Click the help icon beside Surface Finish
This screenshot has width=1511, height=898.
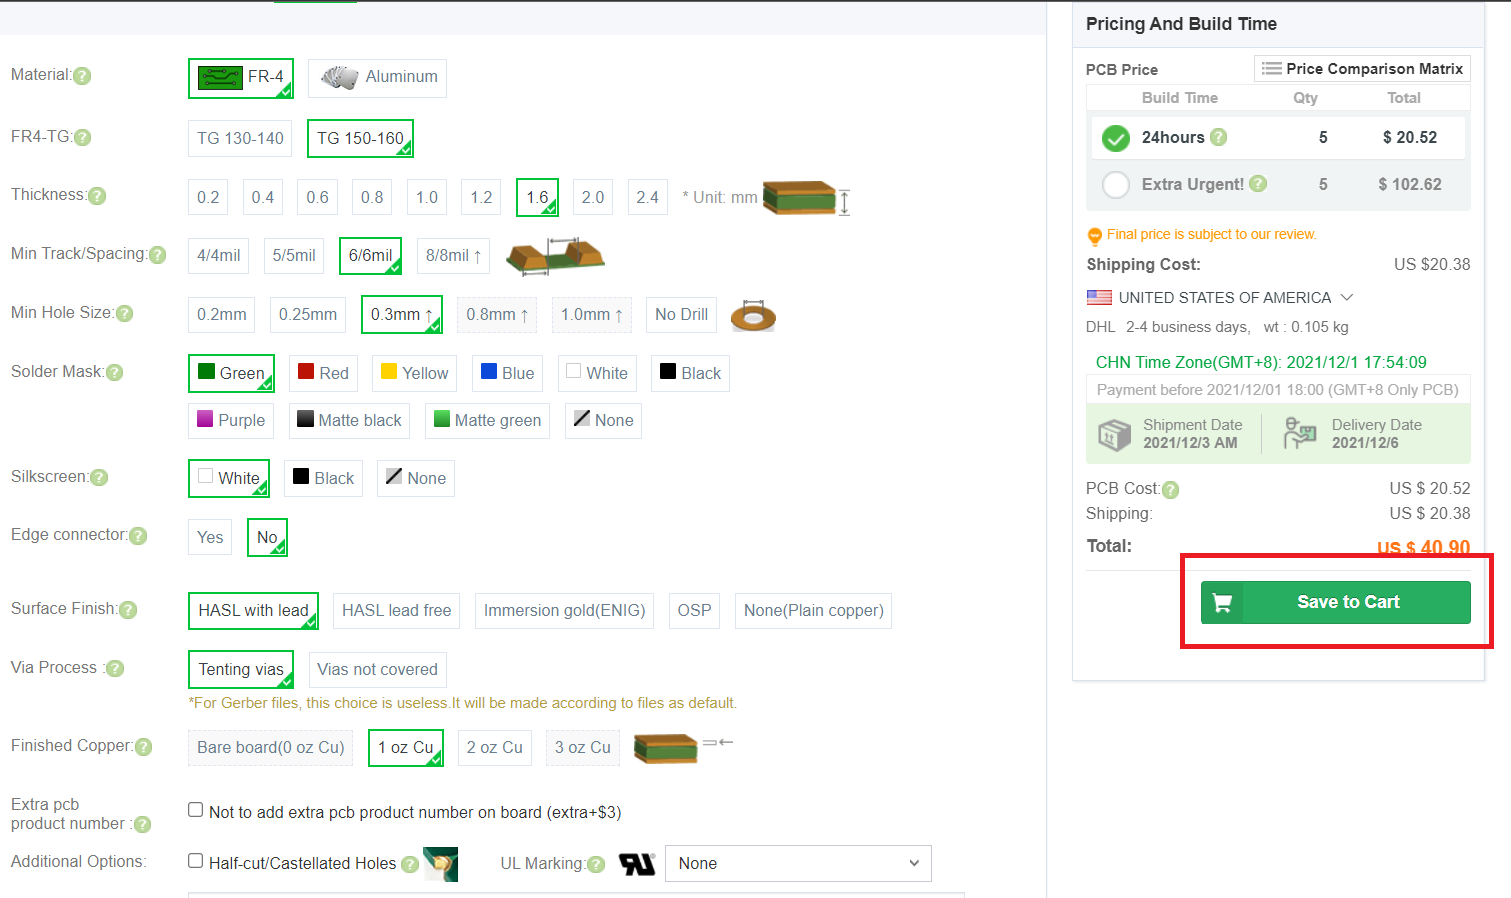point(128,610)
